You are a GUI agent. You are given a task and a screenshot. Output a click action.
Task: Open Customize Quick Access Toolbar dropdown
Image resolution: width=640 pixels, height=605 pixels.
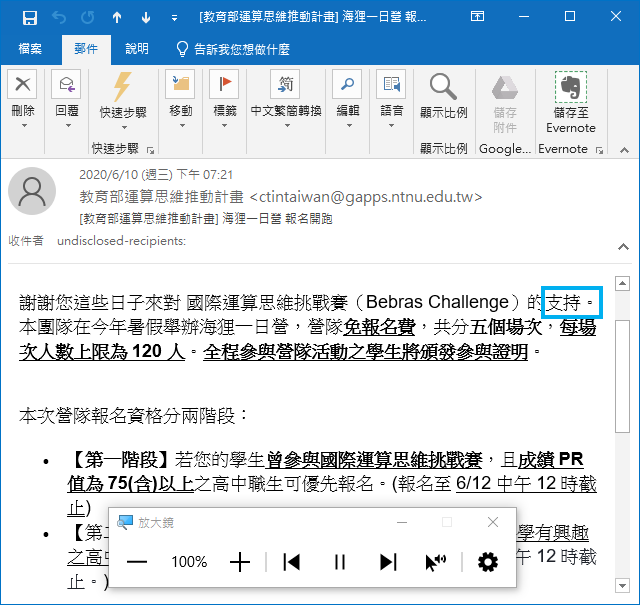coord(174,18)
